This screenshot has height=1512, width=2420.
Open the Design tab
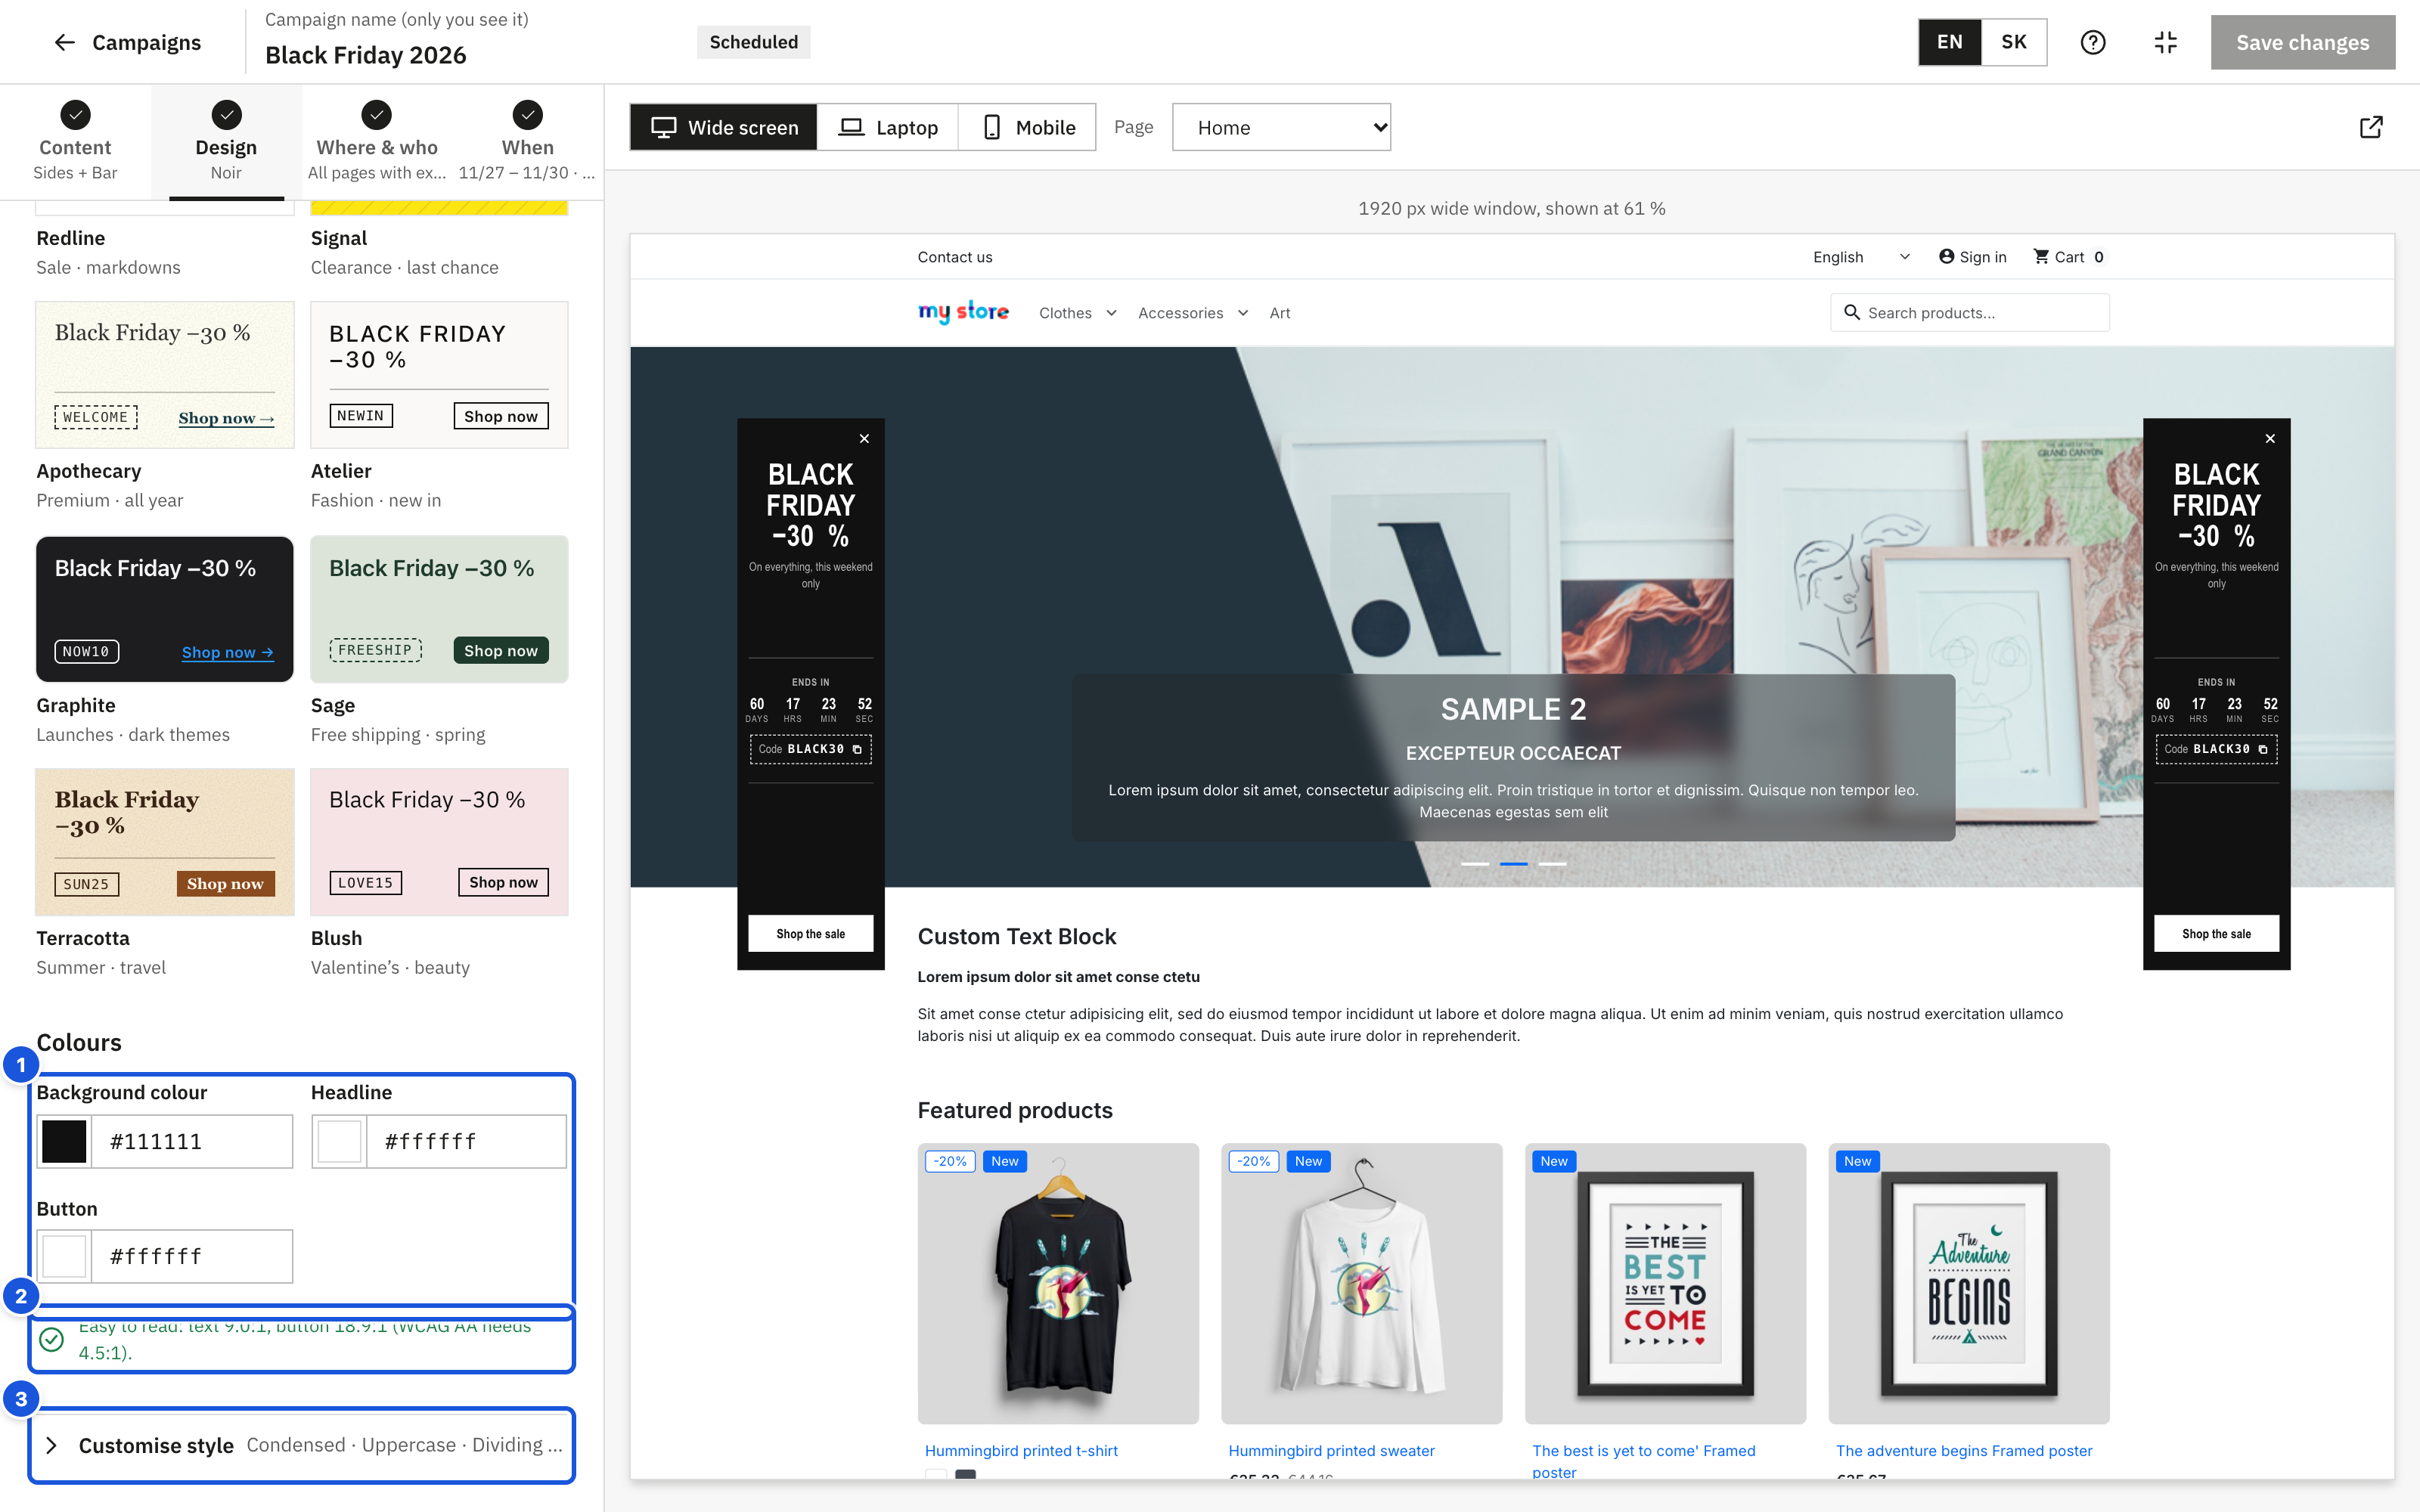[x=226, y=143]
